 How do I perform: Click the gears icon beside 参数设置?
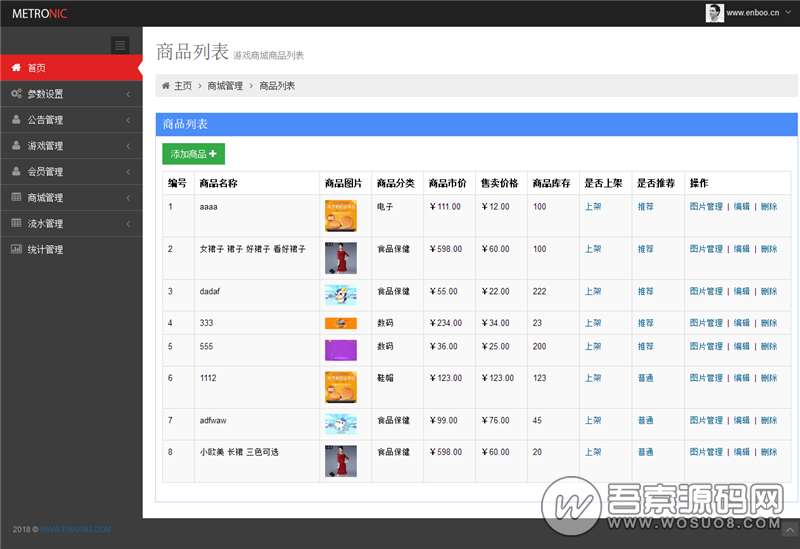coord(17,94)
